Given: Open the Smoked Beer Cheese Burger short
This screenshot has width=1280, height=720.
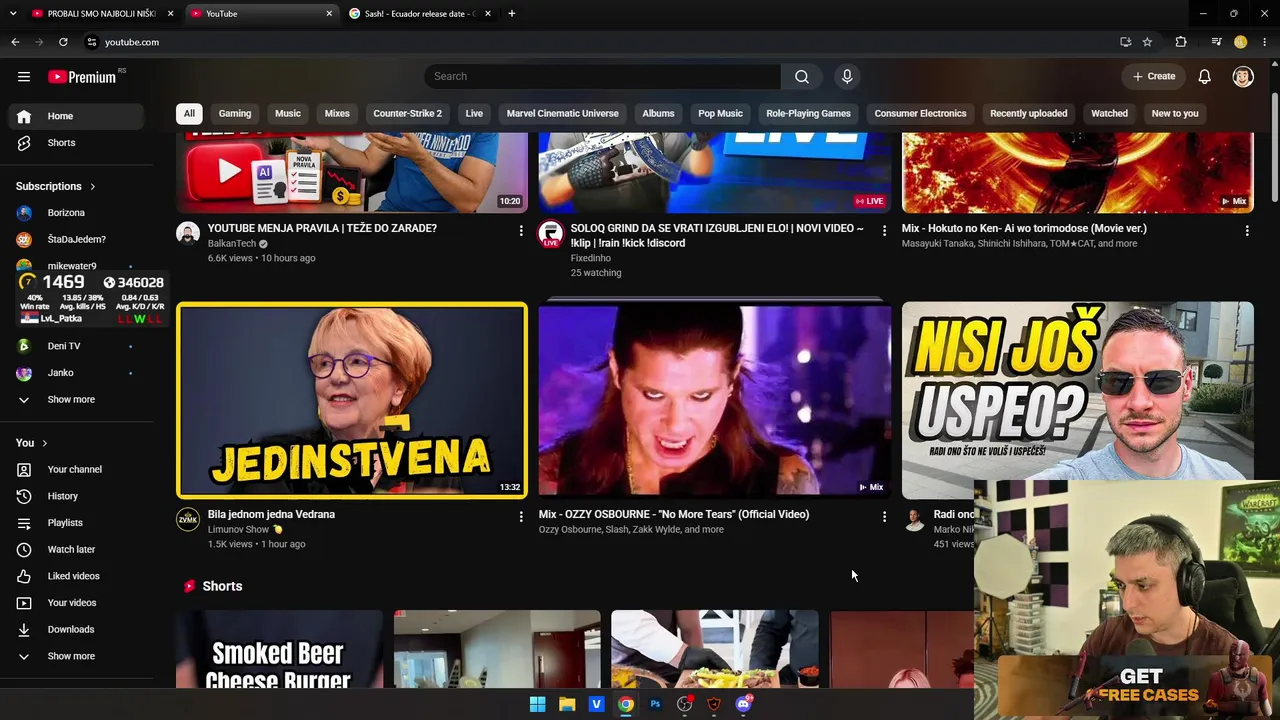Looking at the screenshot, I should (279, 650).
